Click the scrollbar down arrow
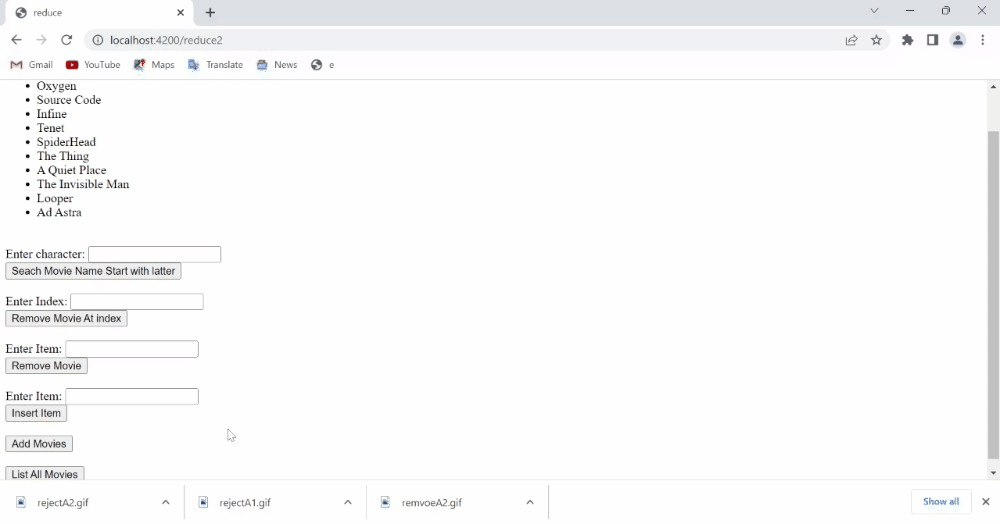This screenshot has height=524, width=1000. [993, 473]
